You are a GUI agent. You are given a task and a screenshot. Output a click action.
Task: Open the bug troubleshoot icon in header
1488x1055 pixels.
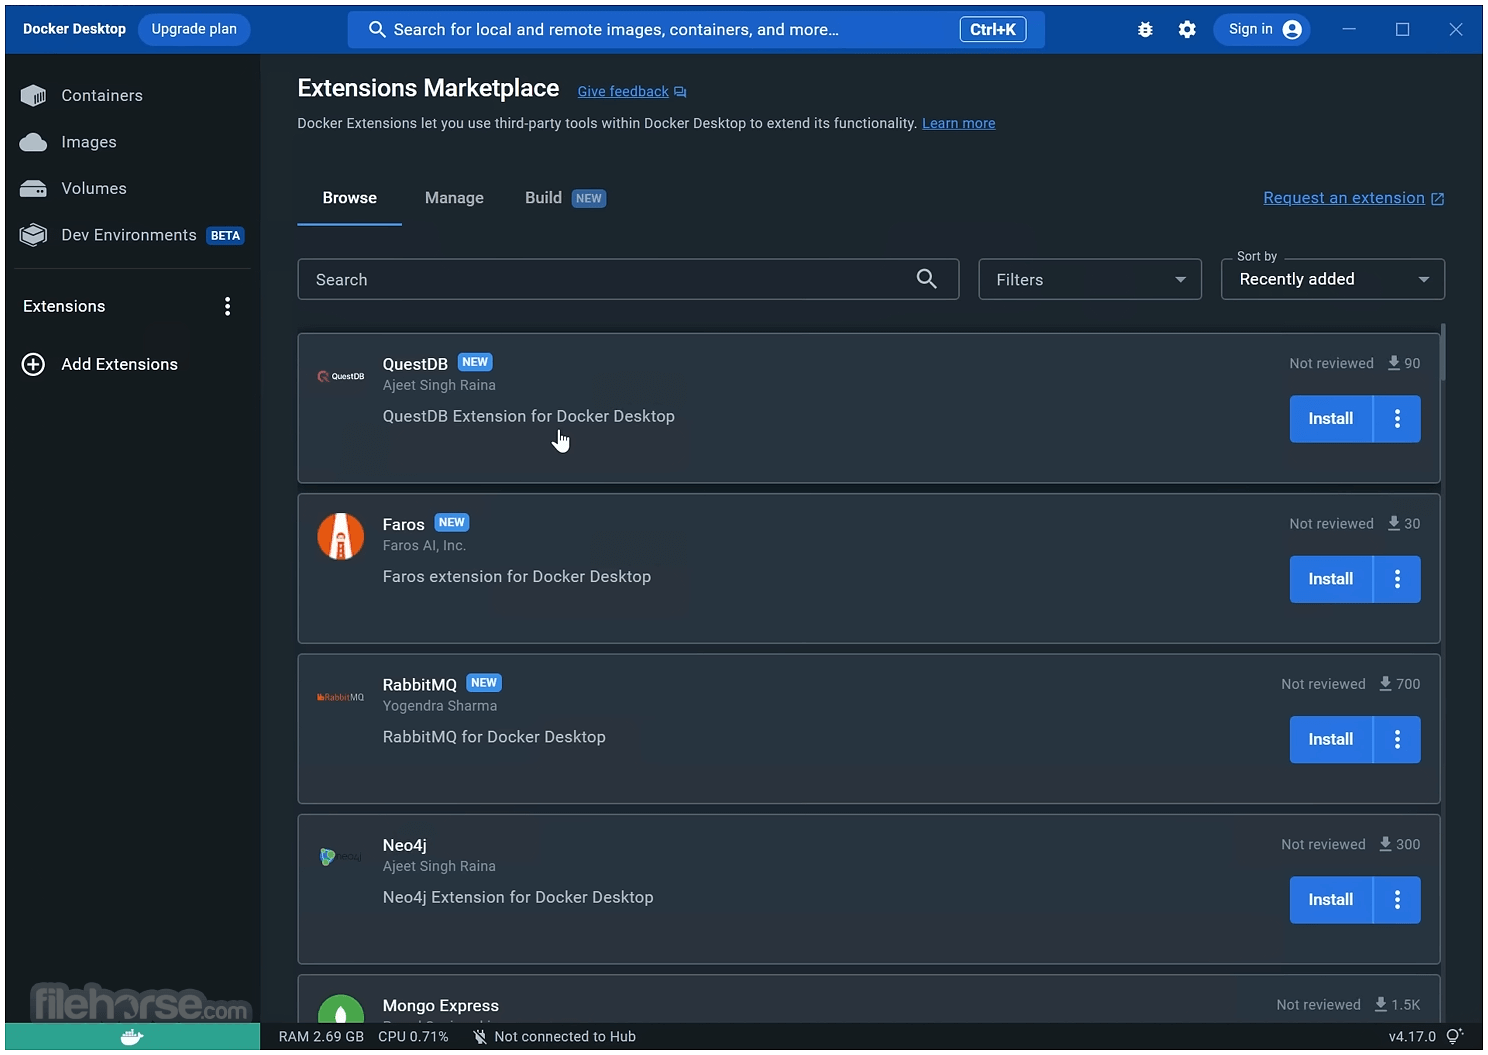tap(1145, 29)
